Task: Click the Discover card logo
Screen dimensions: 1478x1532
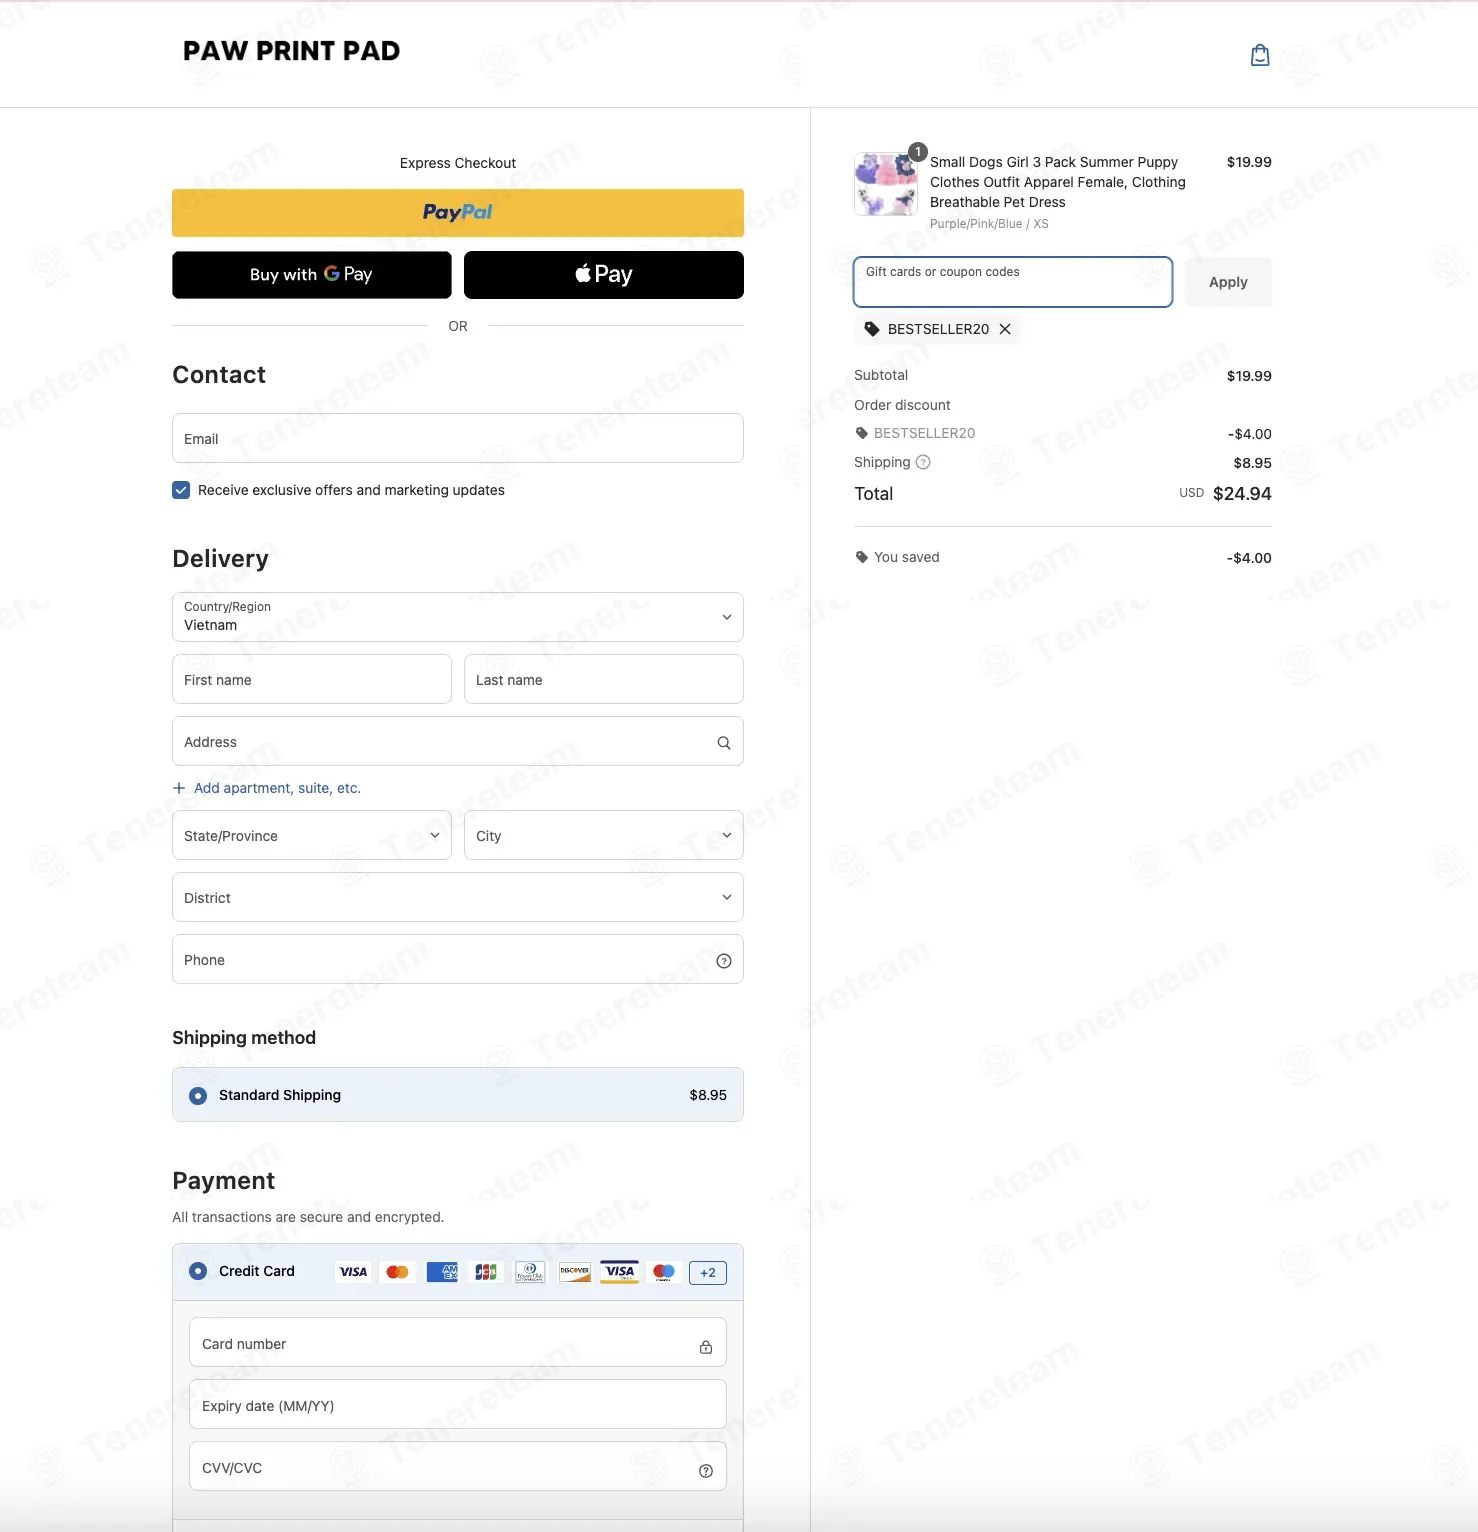Action: [x=575, y=1272]
